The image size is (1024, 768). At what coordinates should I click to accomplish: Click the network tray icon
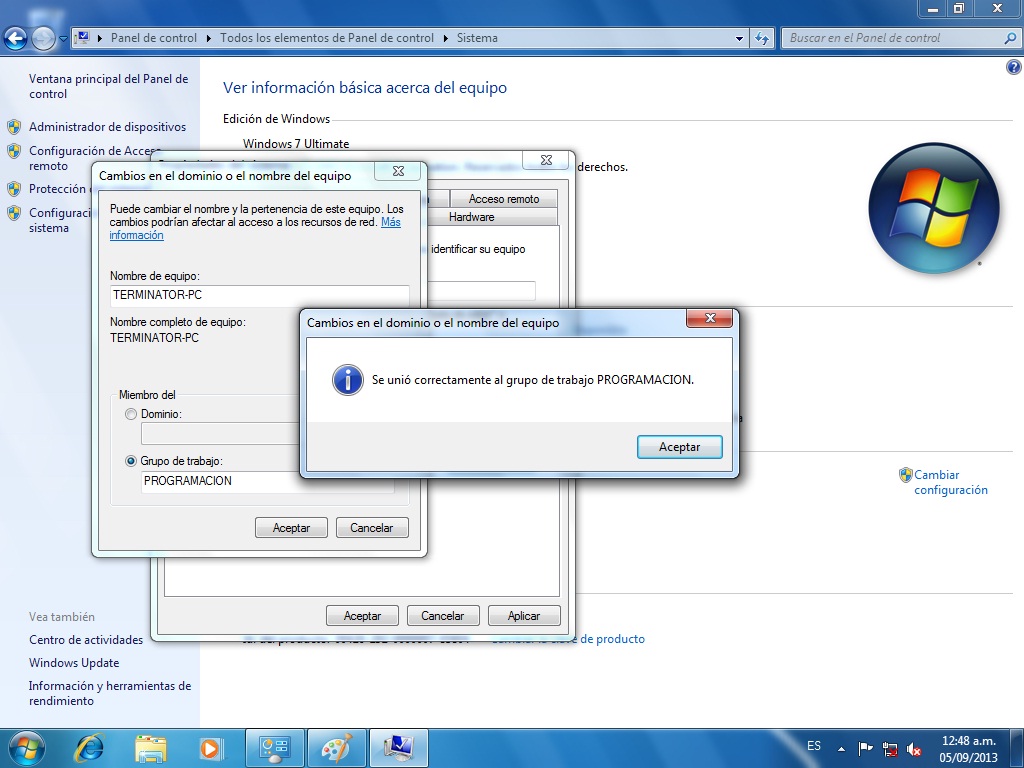click(x=889, y=748)
